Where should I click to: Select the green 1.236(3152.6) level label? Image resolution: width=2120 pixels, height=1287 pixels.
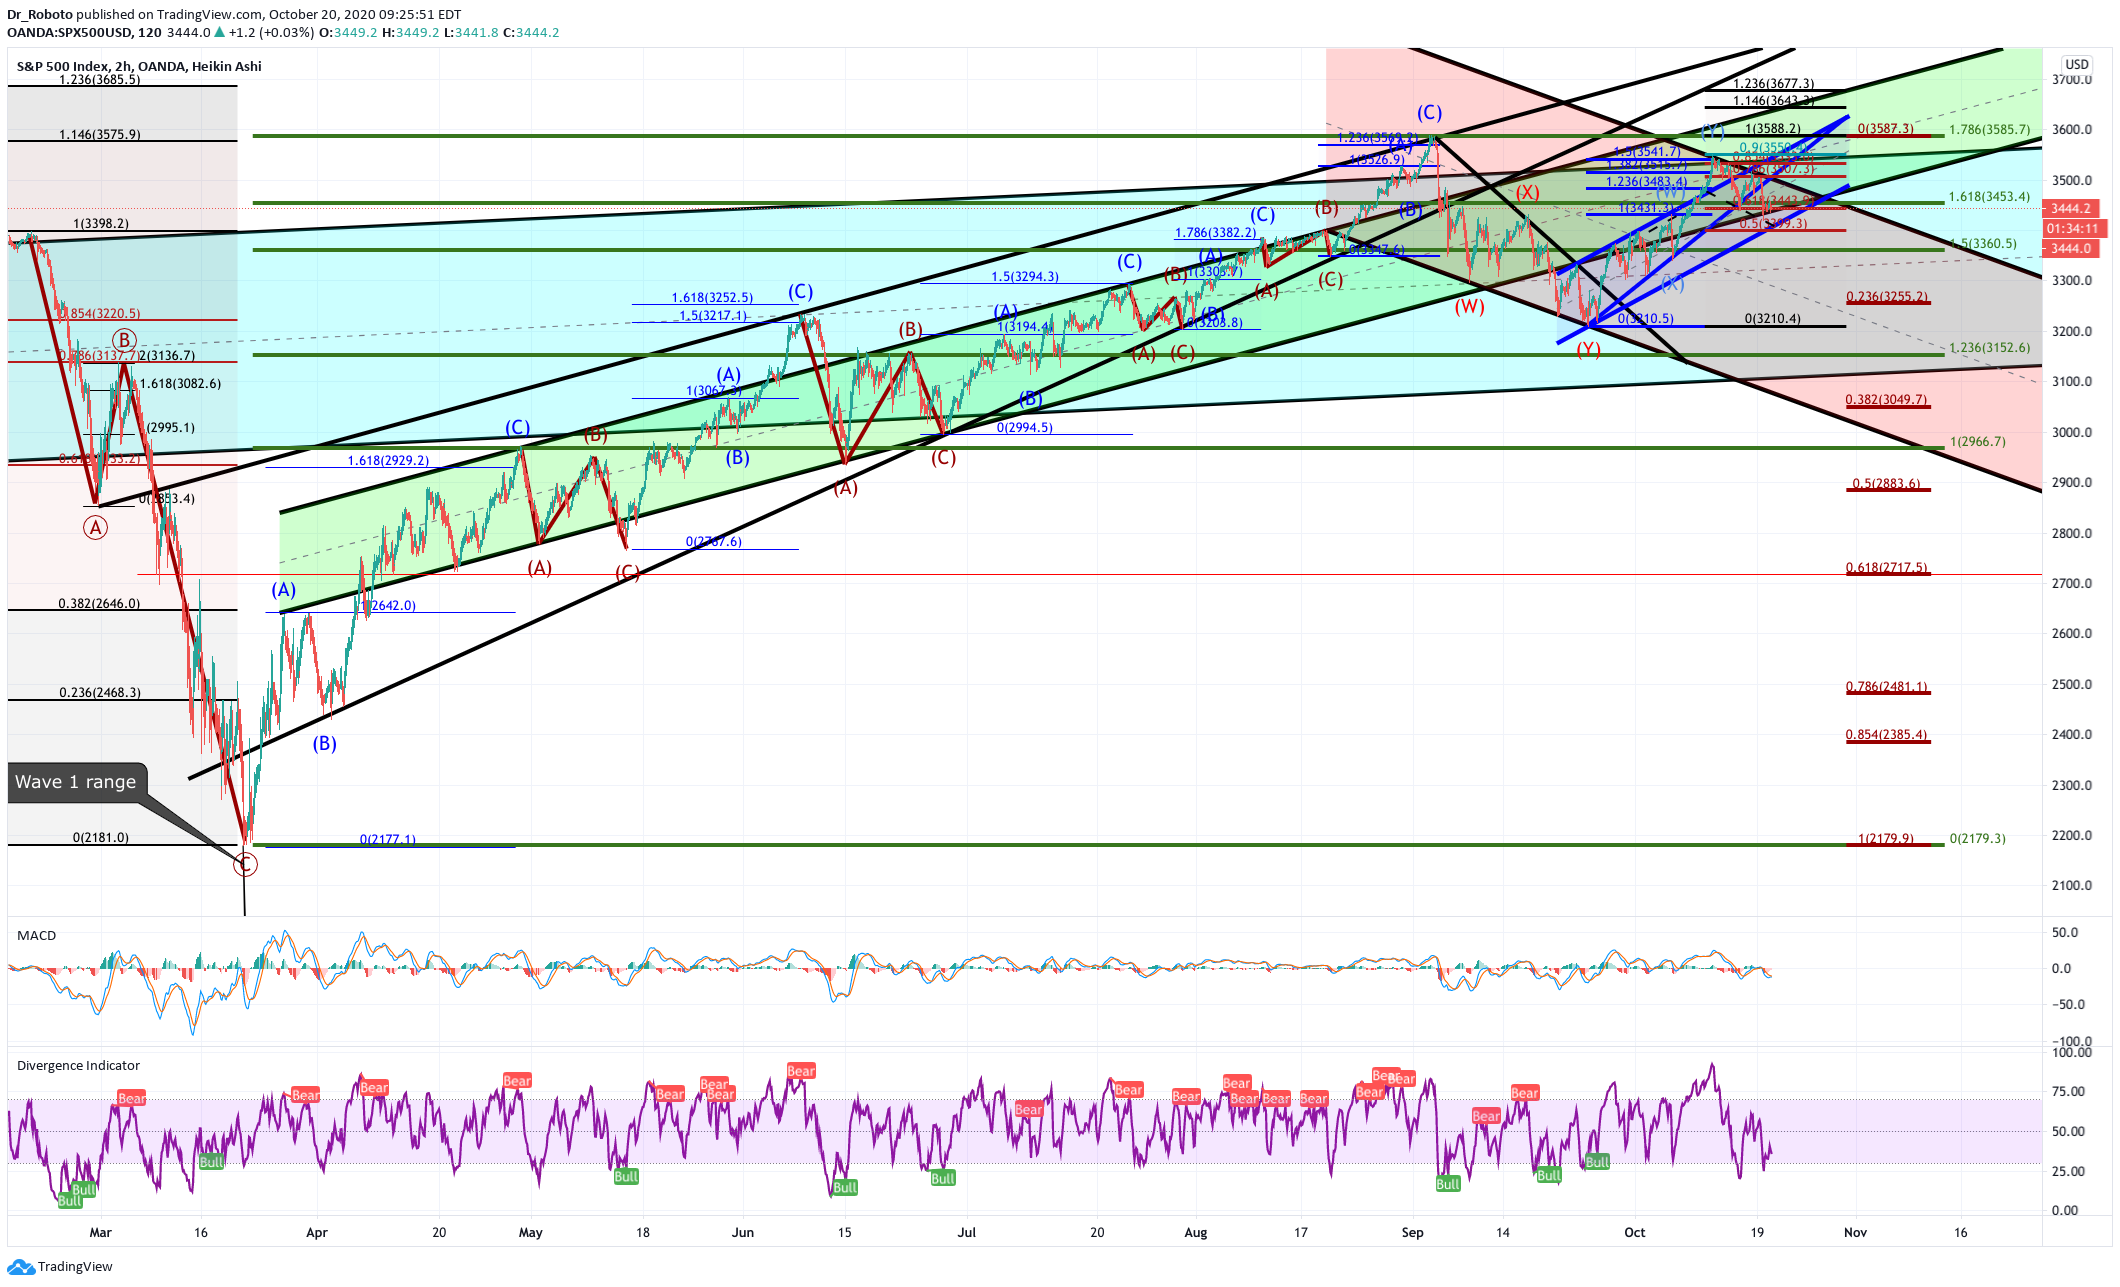1990,348
